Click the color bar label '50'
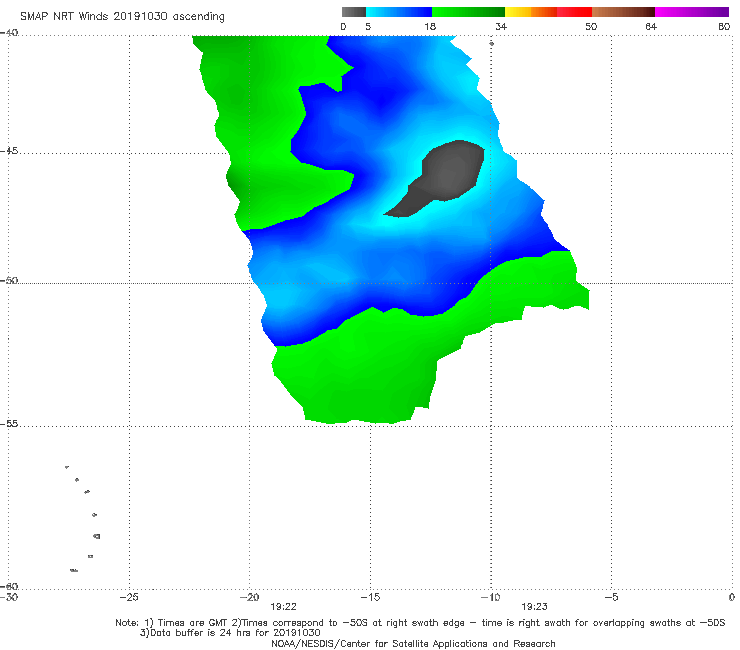This screenshot has height=650, width=740. point(591,27)
